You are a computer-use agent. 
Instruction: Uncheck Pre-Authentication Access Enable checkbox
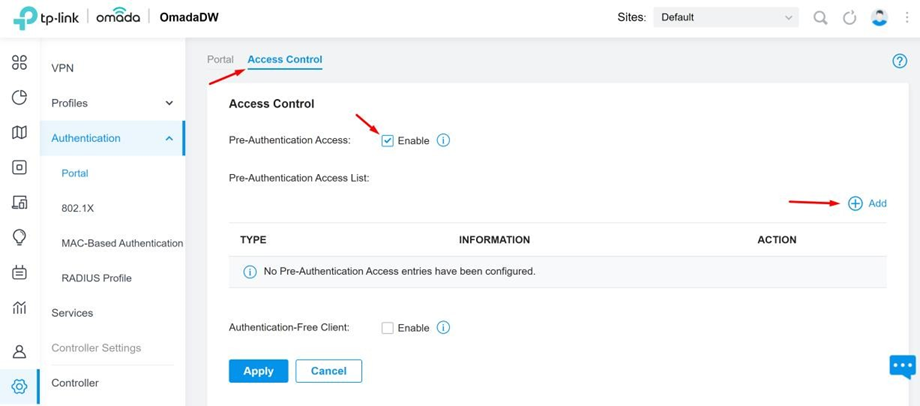387,141
